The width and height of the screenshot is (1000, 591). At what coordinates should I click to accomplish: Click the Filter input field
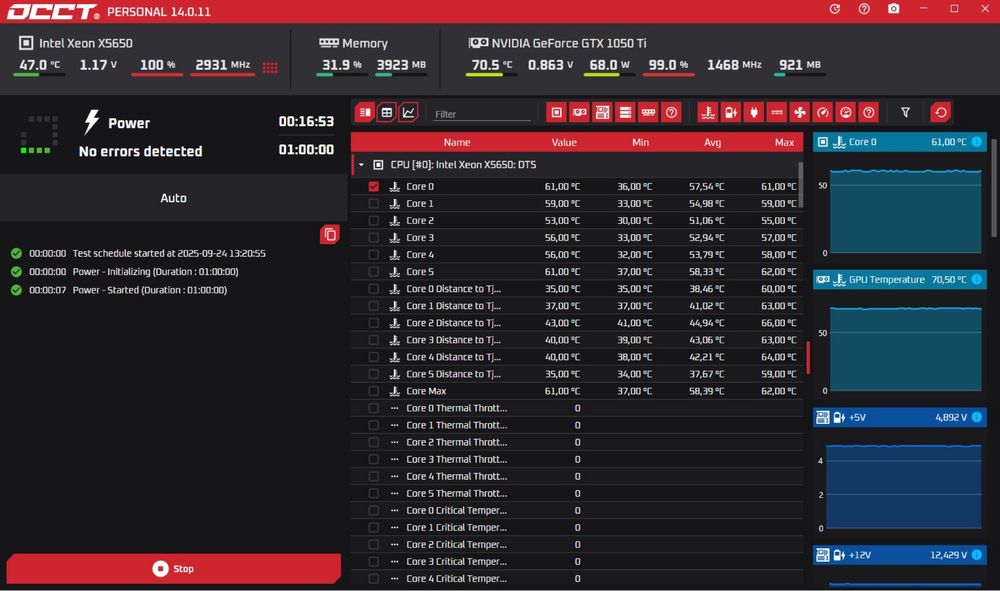[x=482, y=114]
